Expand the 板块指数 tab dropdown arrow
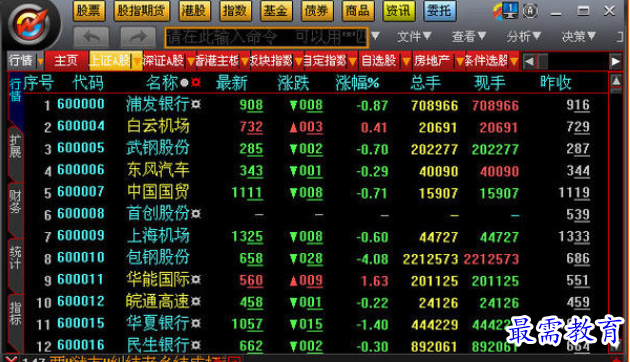This screenshot has width=630, height=362. 299,61
